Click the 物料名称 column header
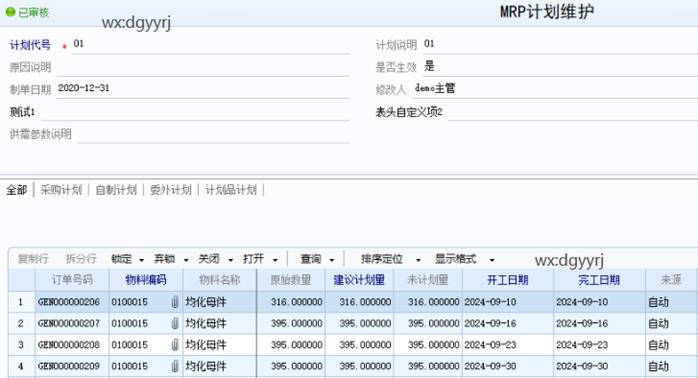The width and height of the screenshot is (698, 378). 219,280
